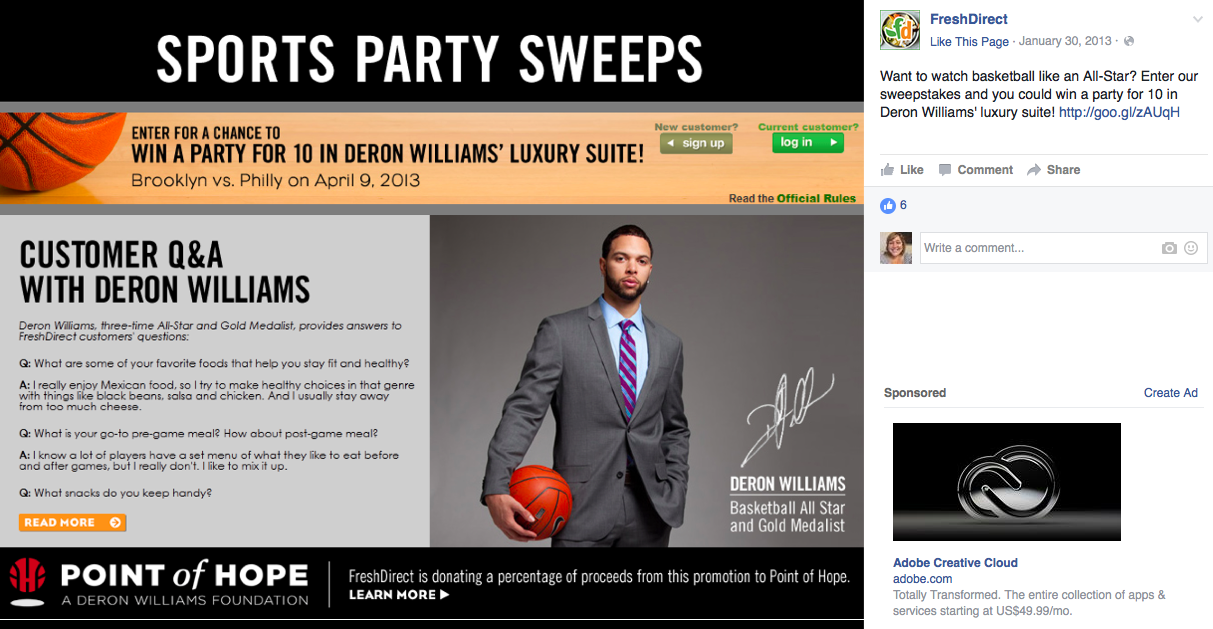Viewport: 1213px width, 629px height.
Task: Share the sweepstakes post
Action: (1054, 170)
